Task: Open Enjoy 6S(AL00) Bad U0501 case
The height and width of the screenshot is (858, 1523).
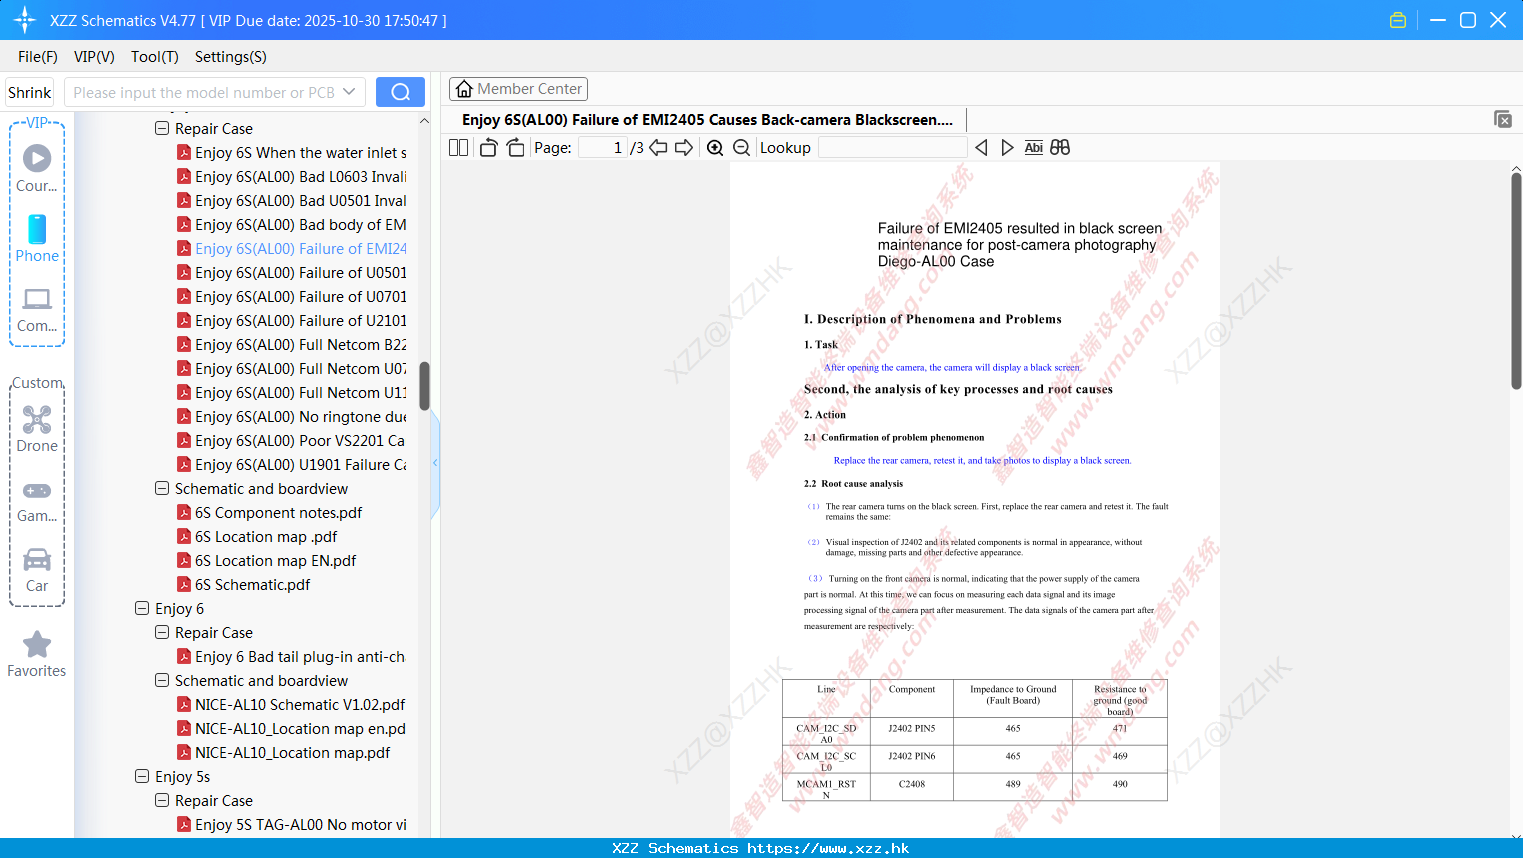Action: (292, 200)
